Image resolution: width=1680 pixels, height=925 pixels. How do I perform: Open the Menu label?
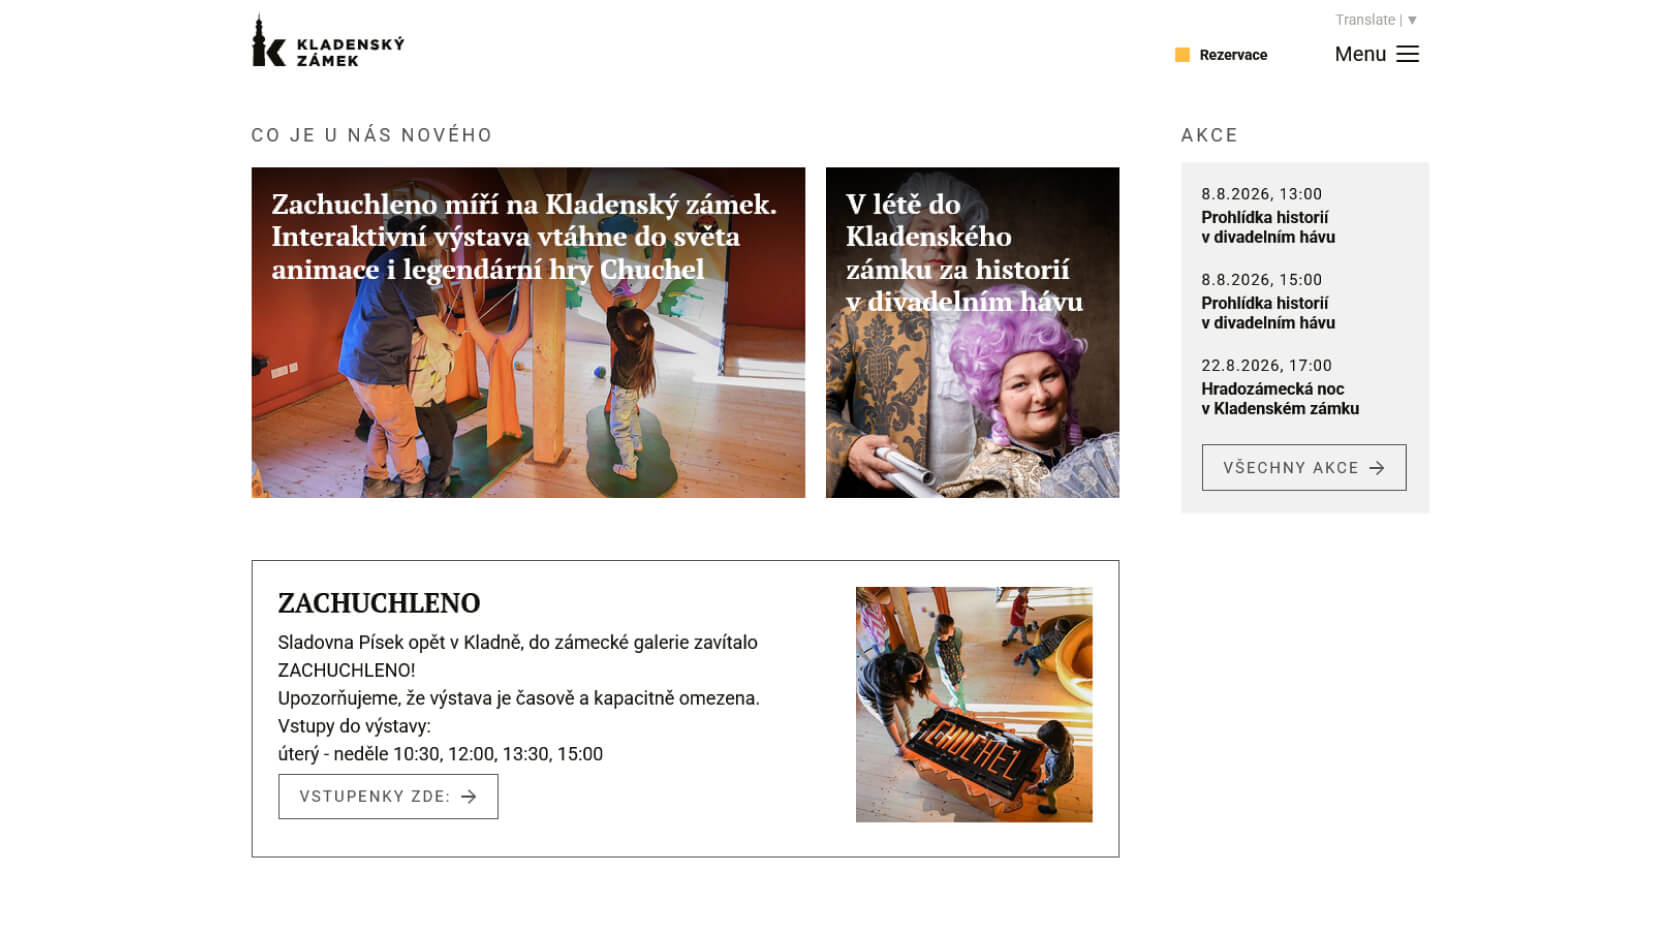coord(1360,54)
